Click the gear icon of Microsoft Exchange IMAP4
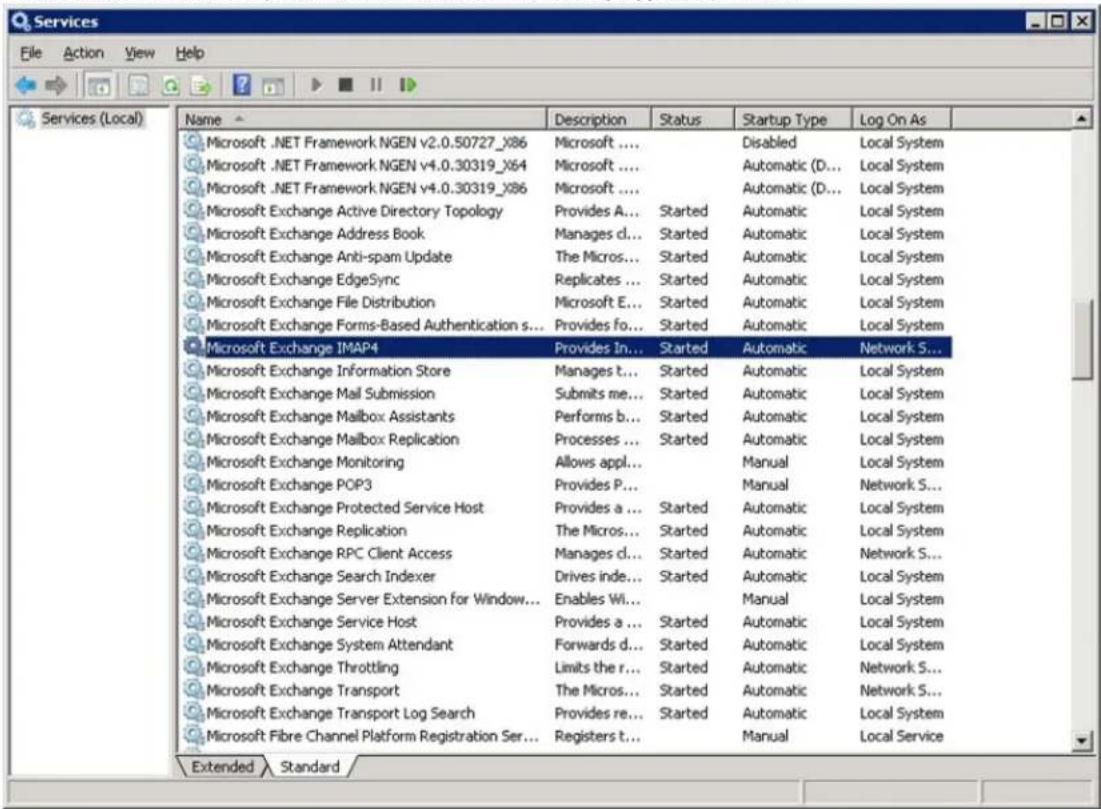 [193, 347]
